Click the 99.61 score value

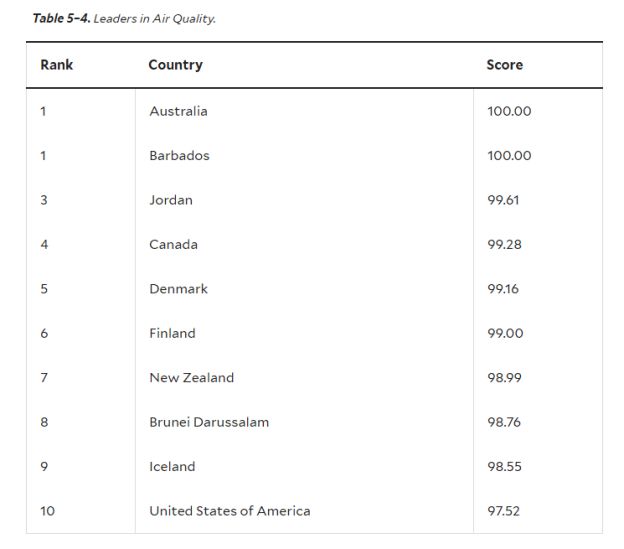click(503, 200)
